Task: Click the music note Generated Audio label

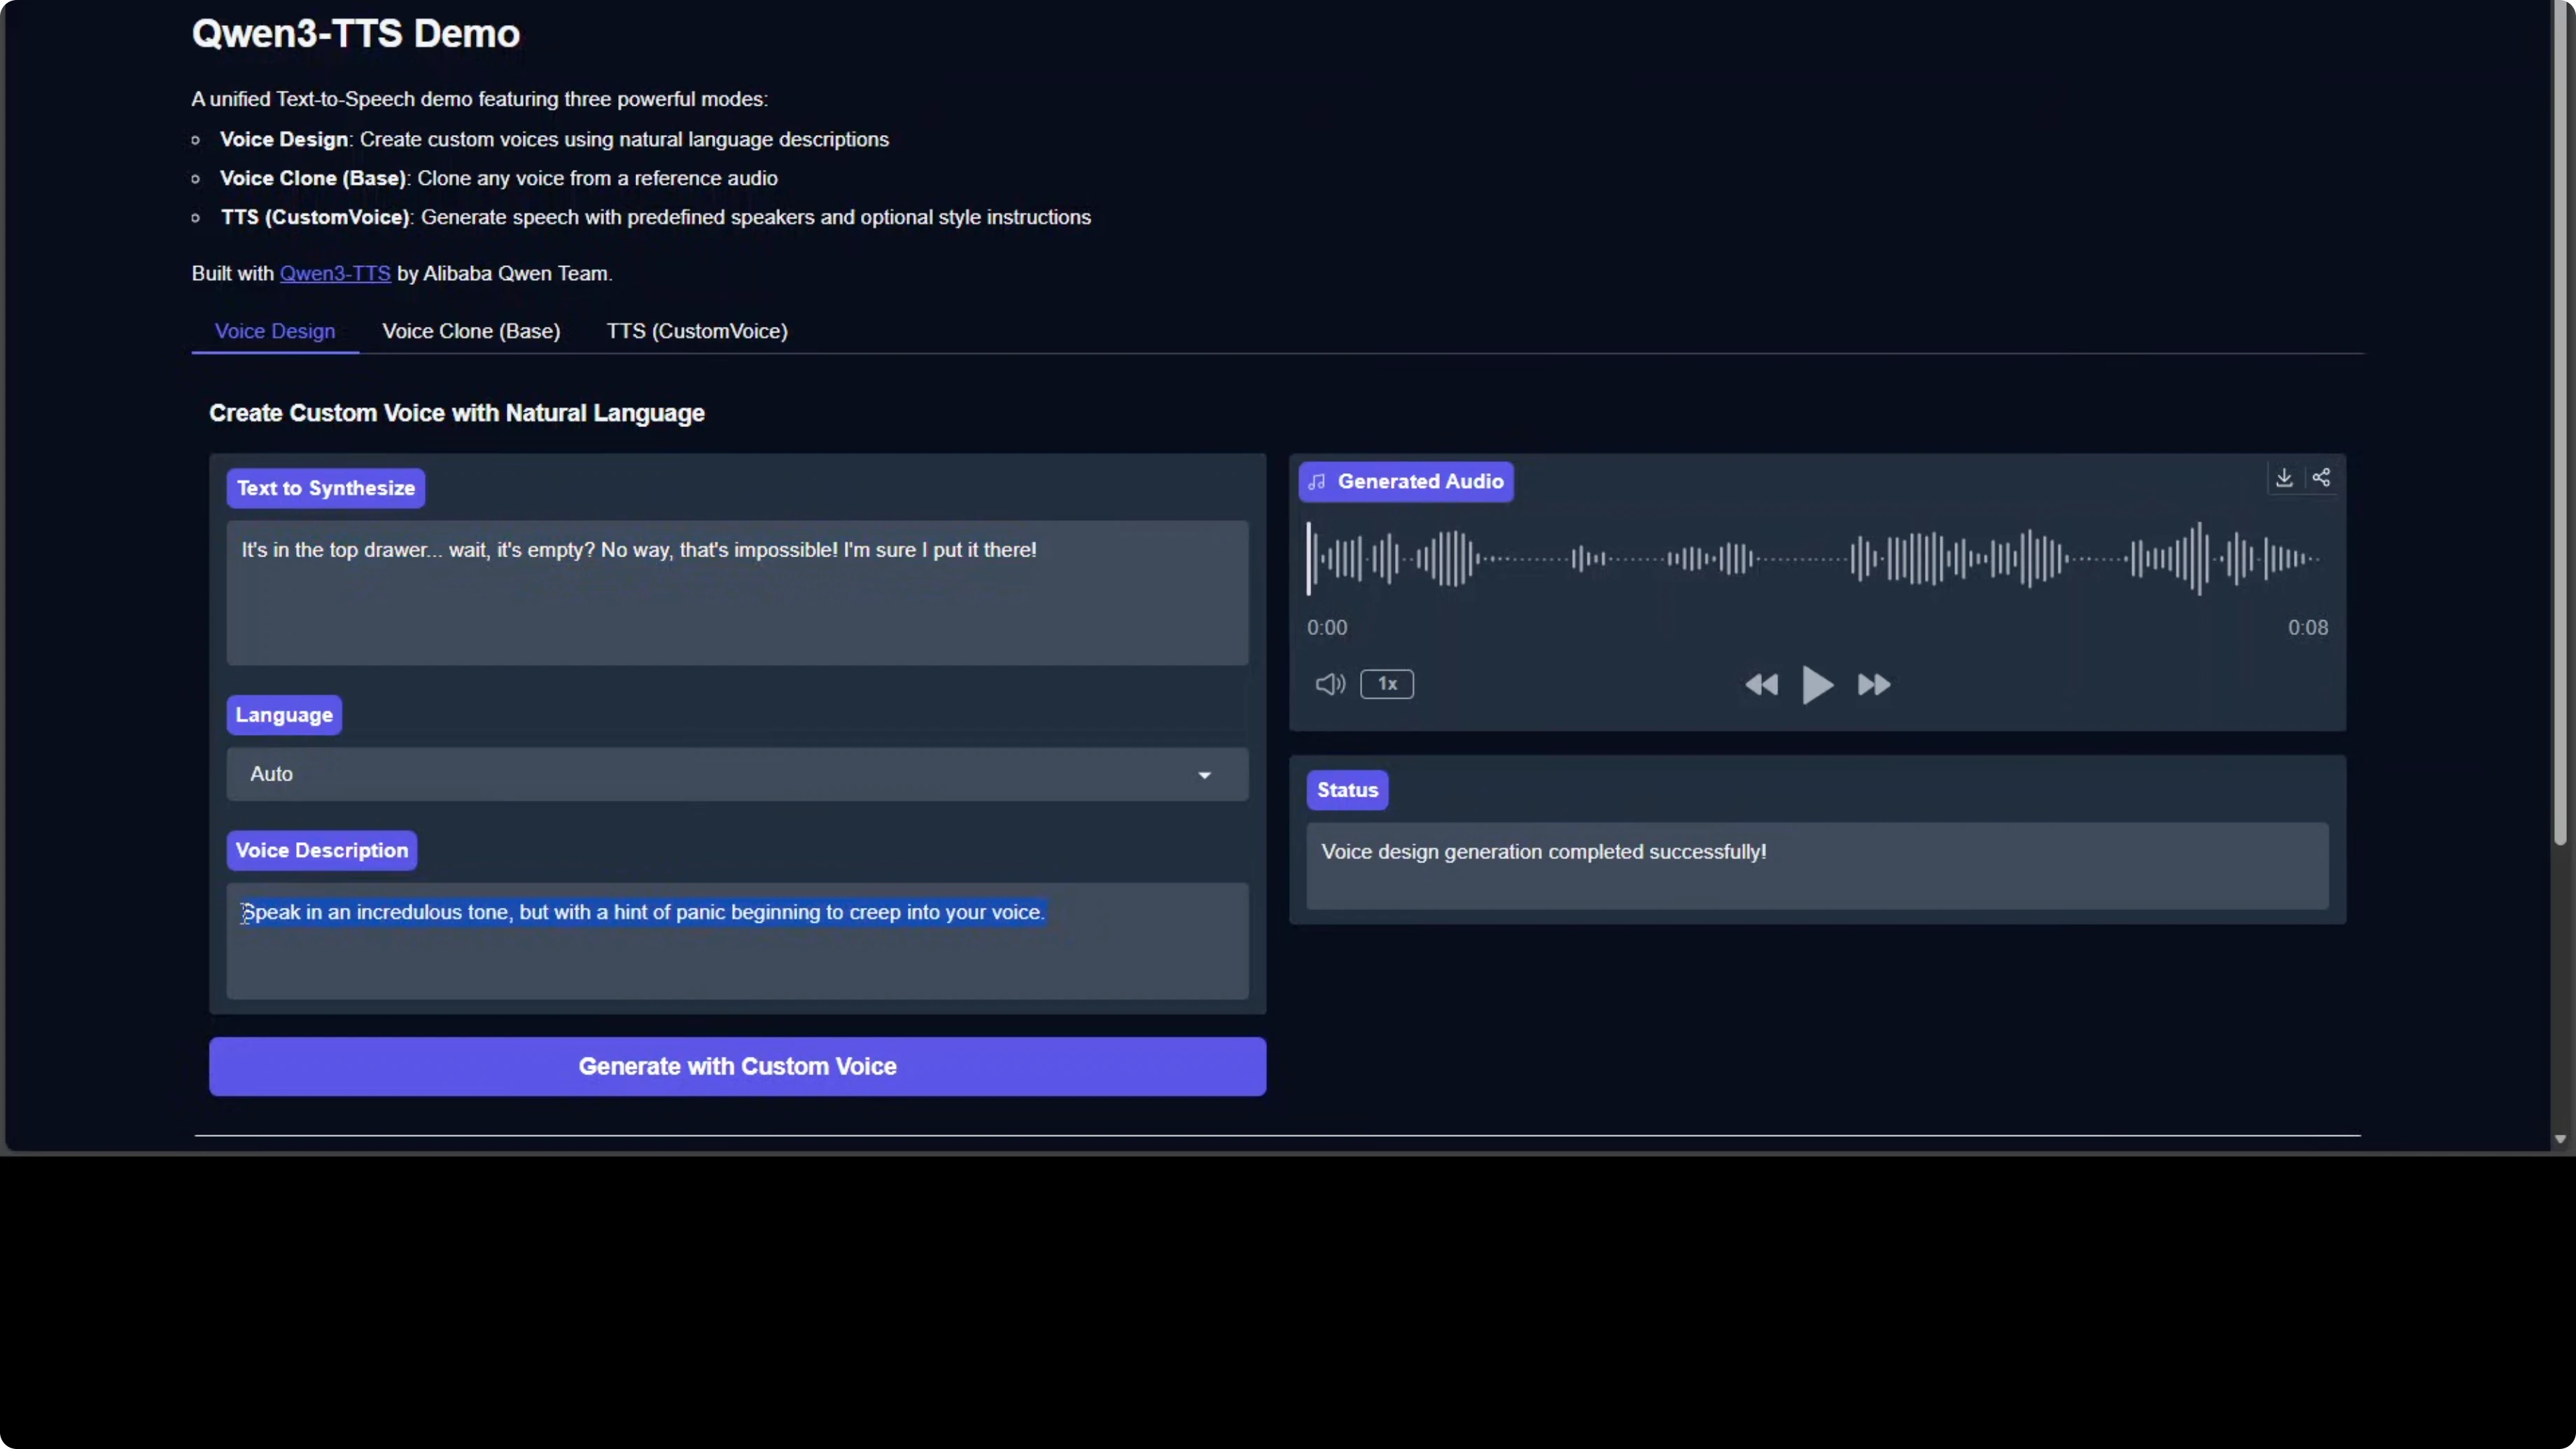Action: [x=1405, y=482]
